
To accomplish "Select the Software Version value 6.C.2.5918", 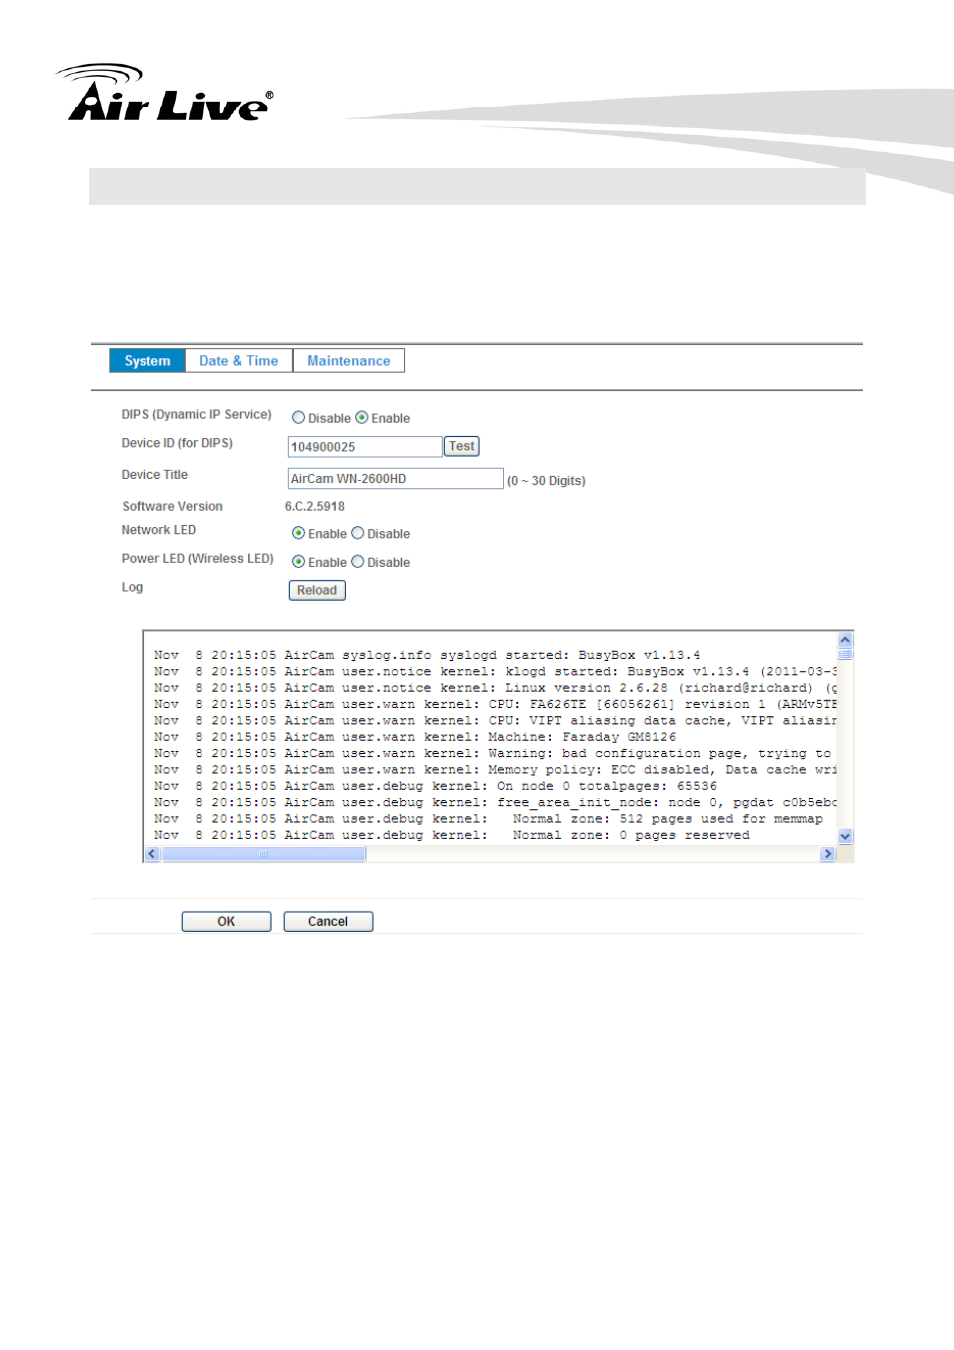I will 315,507.
